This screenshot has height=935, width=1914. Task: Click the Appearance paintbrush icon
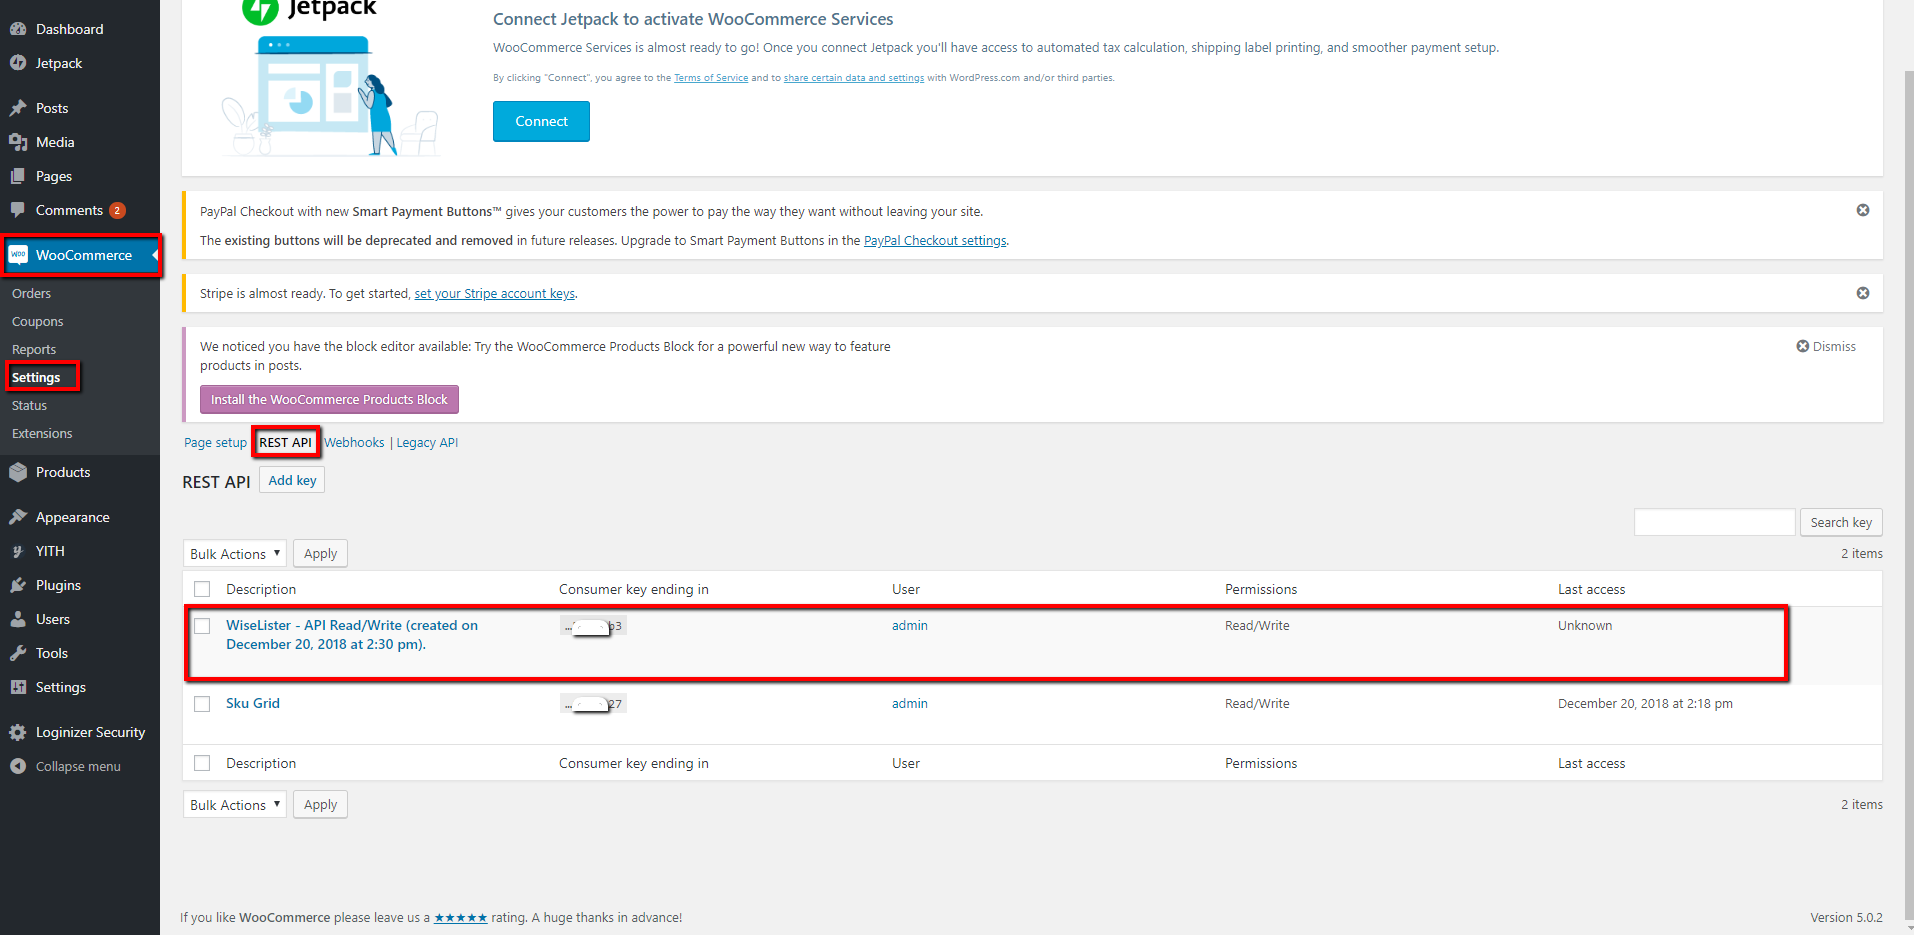click(18, 517)
